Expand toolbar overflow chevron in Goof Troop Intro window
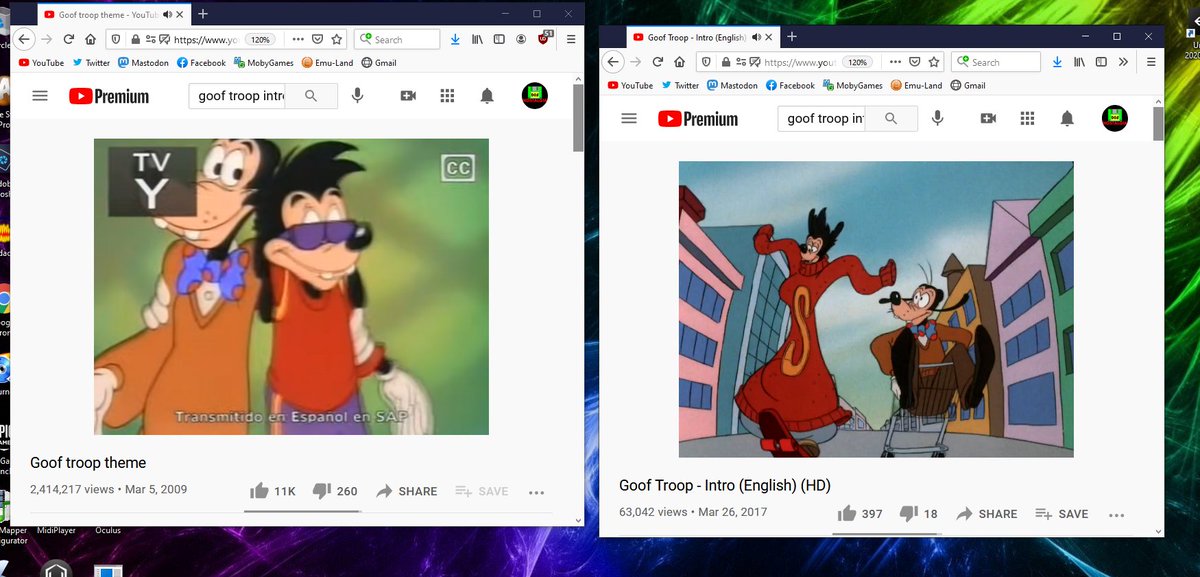 click(1124, 62)
